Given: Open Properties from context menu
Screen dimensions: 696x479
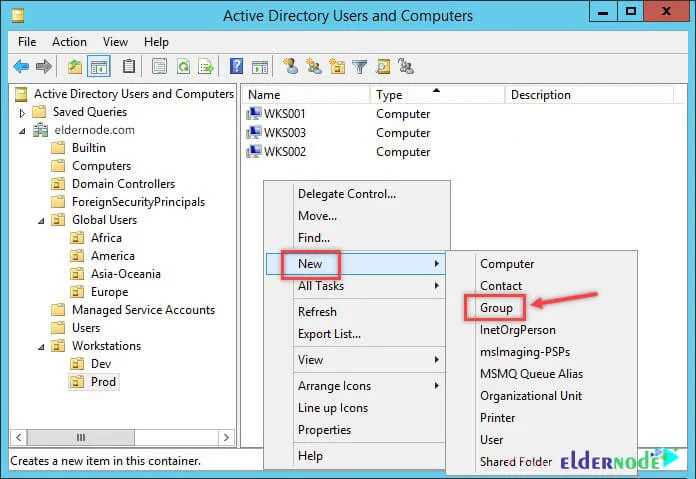Looking at the screenshot, I should [324, 430].
